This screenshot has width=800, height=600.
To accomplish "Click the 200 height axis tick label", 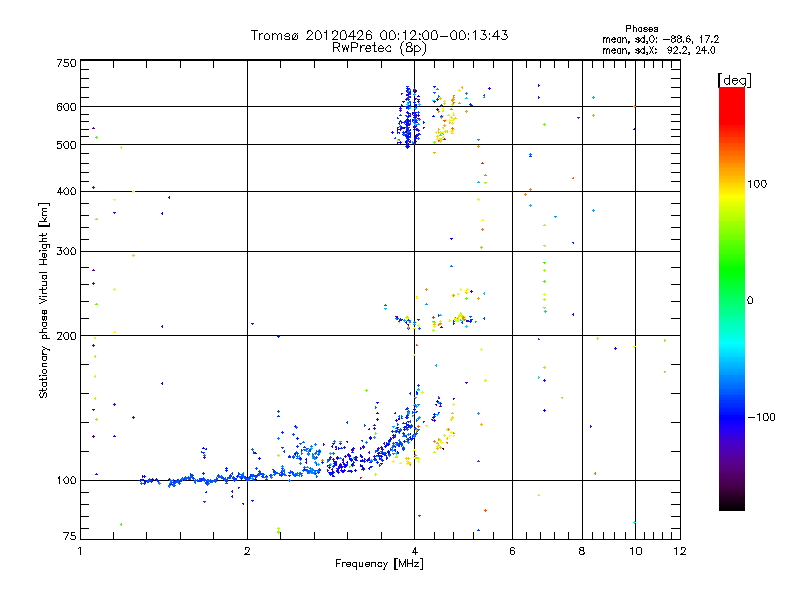I will pyautogui.click(x=66, y=336).
